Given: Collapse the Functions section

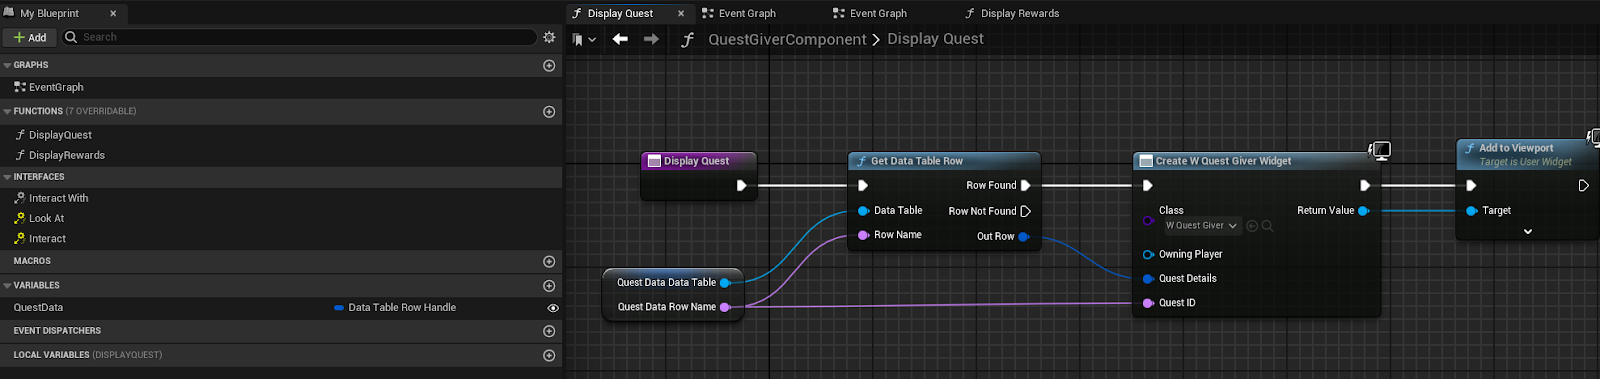Looking at the screenshot, I should (7, 112).
